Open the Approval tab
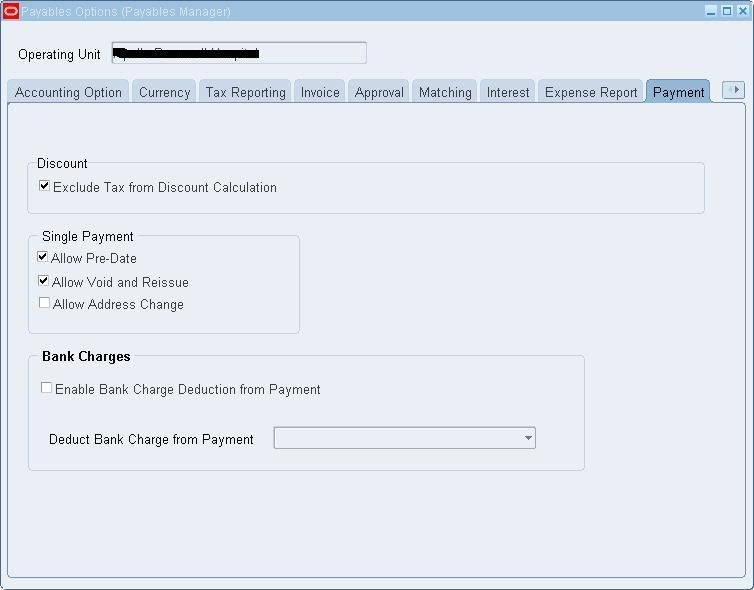 (x=379, y=92)
